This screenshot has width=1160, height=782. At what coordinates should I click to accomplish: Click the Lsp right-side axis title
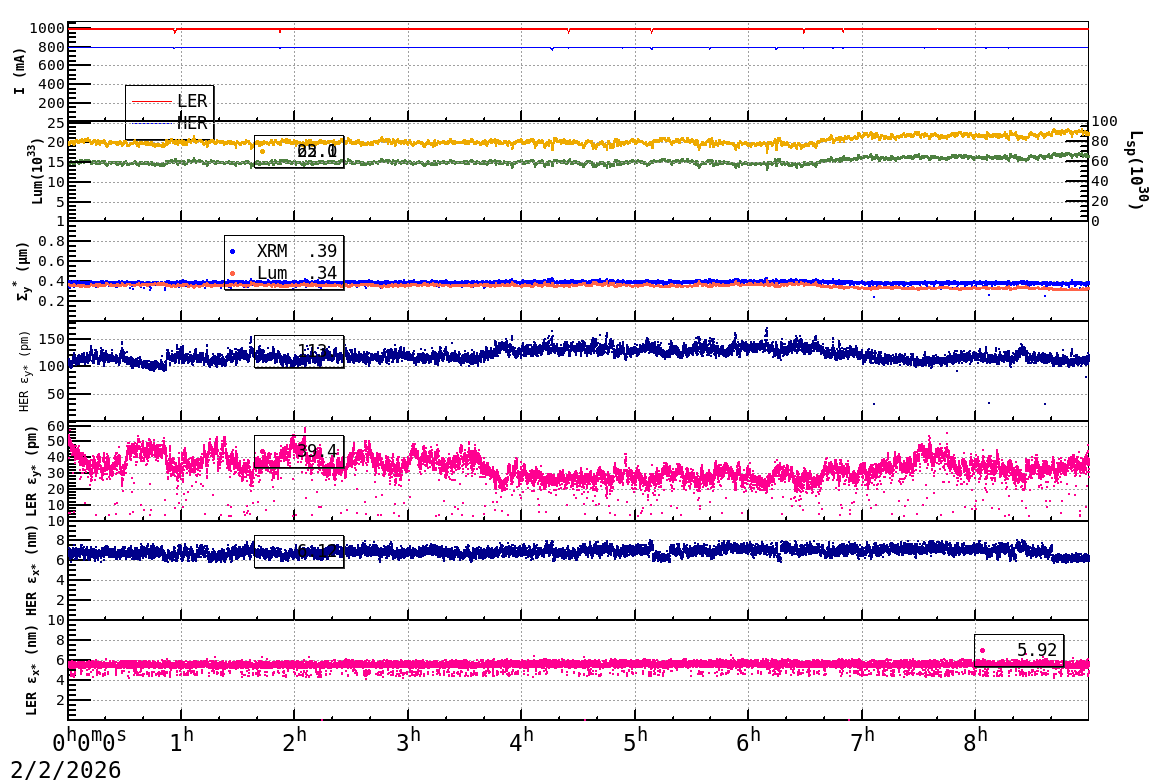[1136, 170]
